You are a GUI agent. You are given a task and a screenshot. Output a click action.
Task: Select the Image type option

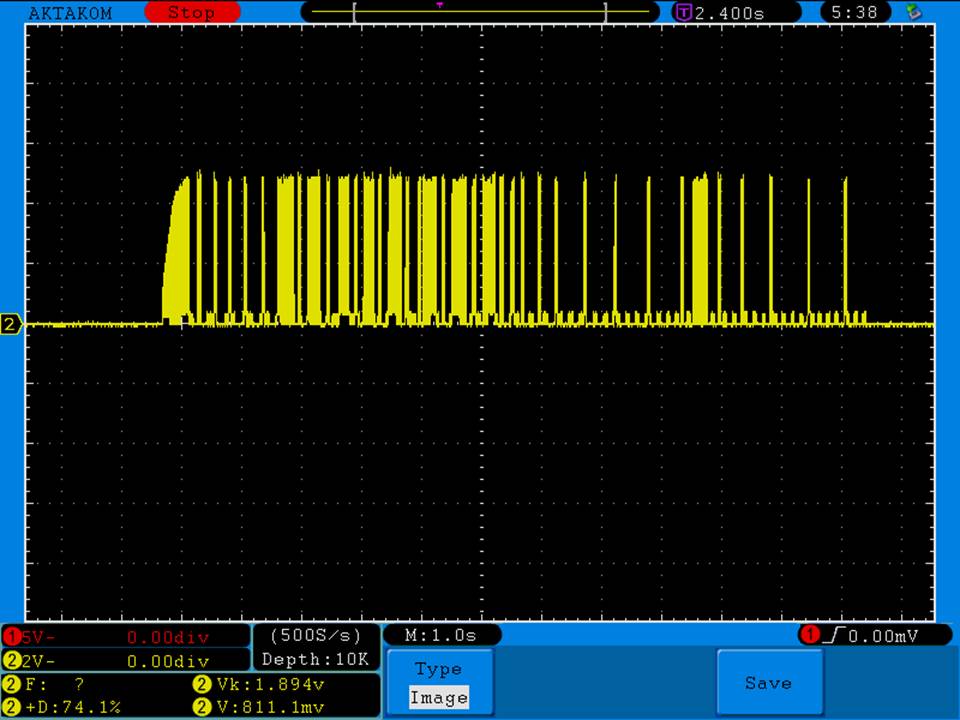click(x=438, y=698)
